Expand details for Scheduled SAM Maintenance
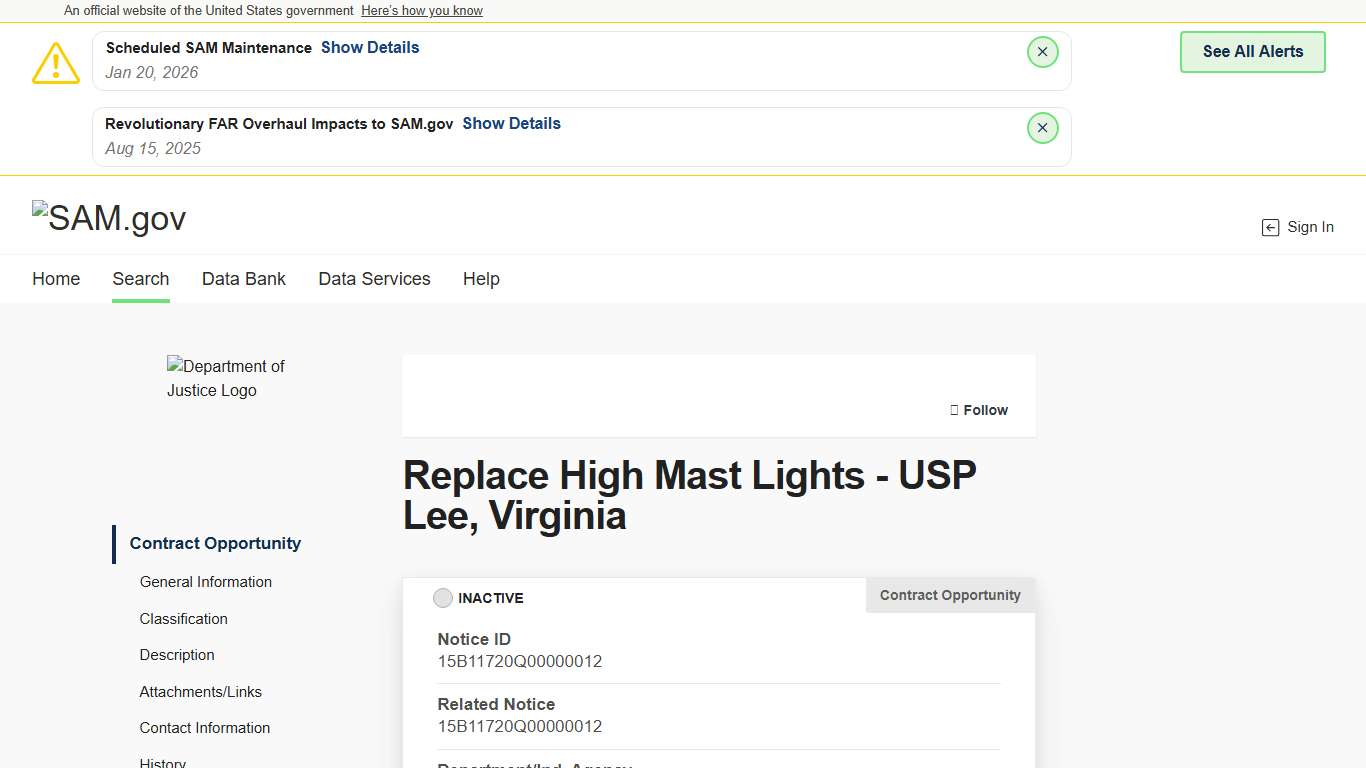 (370, 48)
